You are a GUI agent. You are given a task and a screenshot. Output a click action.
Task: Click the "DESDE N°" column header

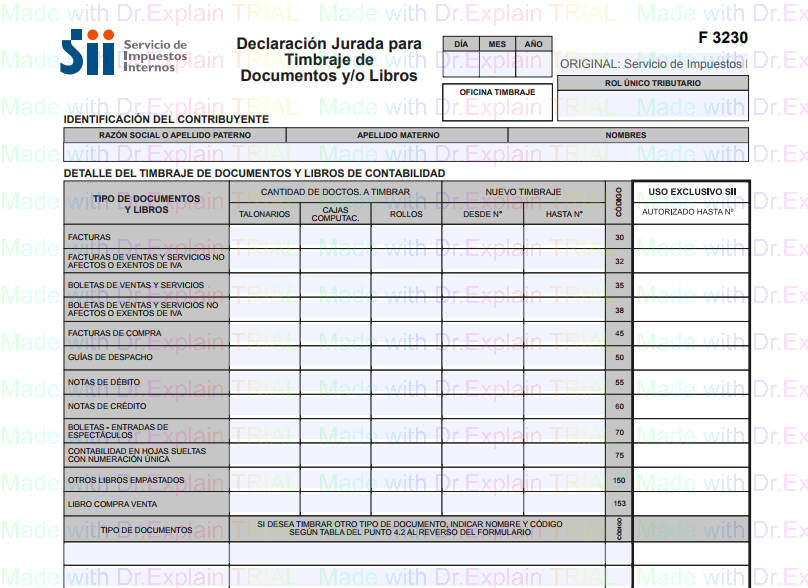(482, 214)
